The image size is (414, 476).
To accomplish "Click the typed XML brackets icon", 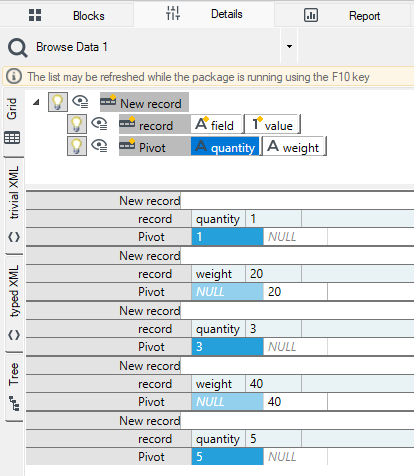I will (14, 335).
